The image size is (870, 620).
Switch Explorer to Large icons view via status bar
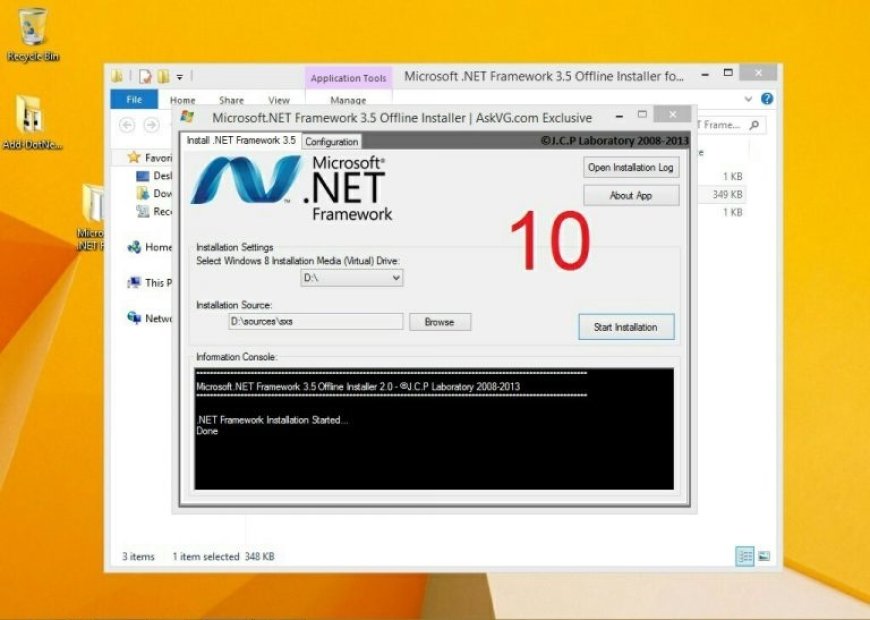pos(764,556)
